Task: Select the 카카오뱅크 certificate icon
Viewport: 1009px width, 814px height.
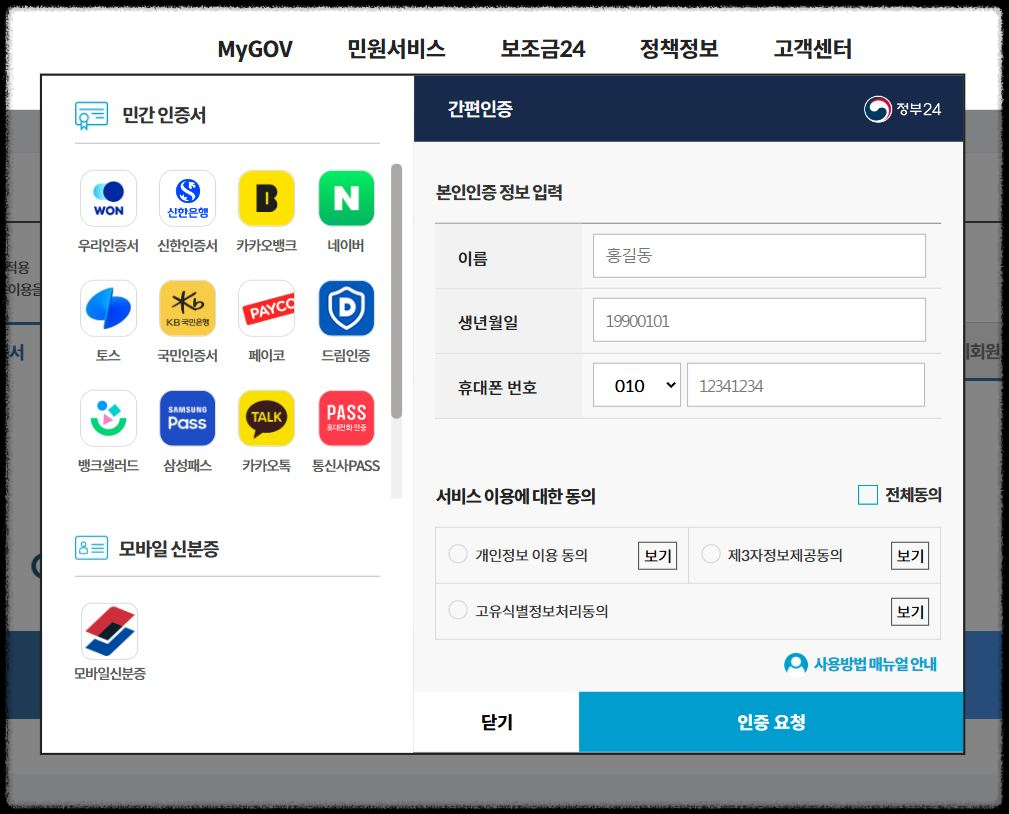Action: pos(266,198)
